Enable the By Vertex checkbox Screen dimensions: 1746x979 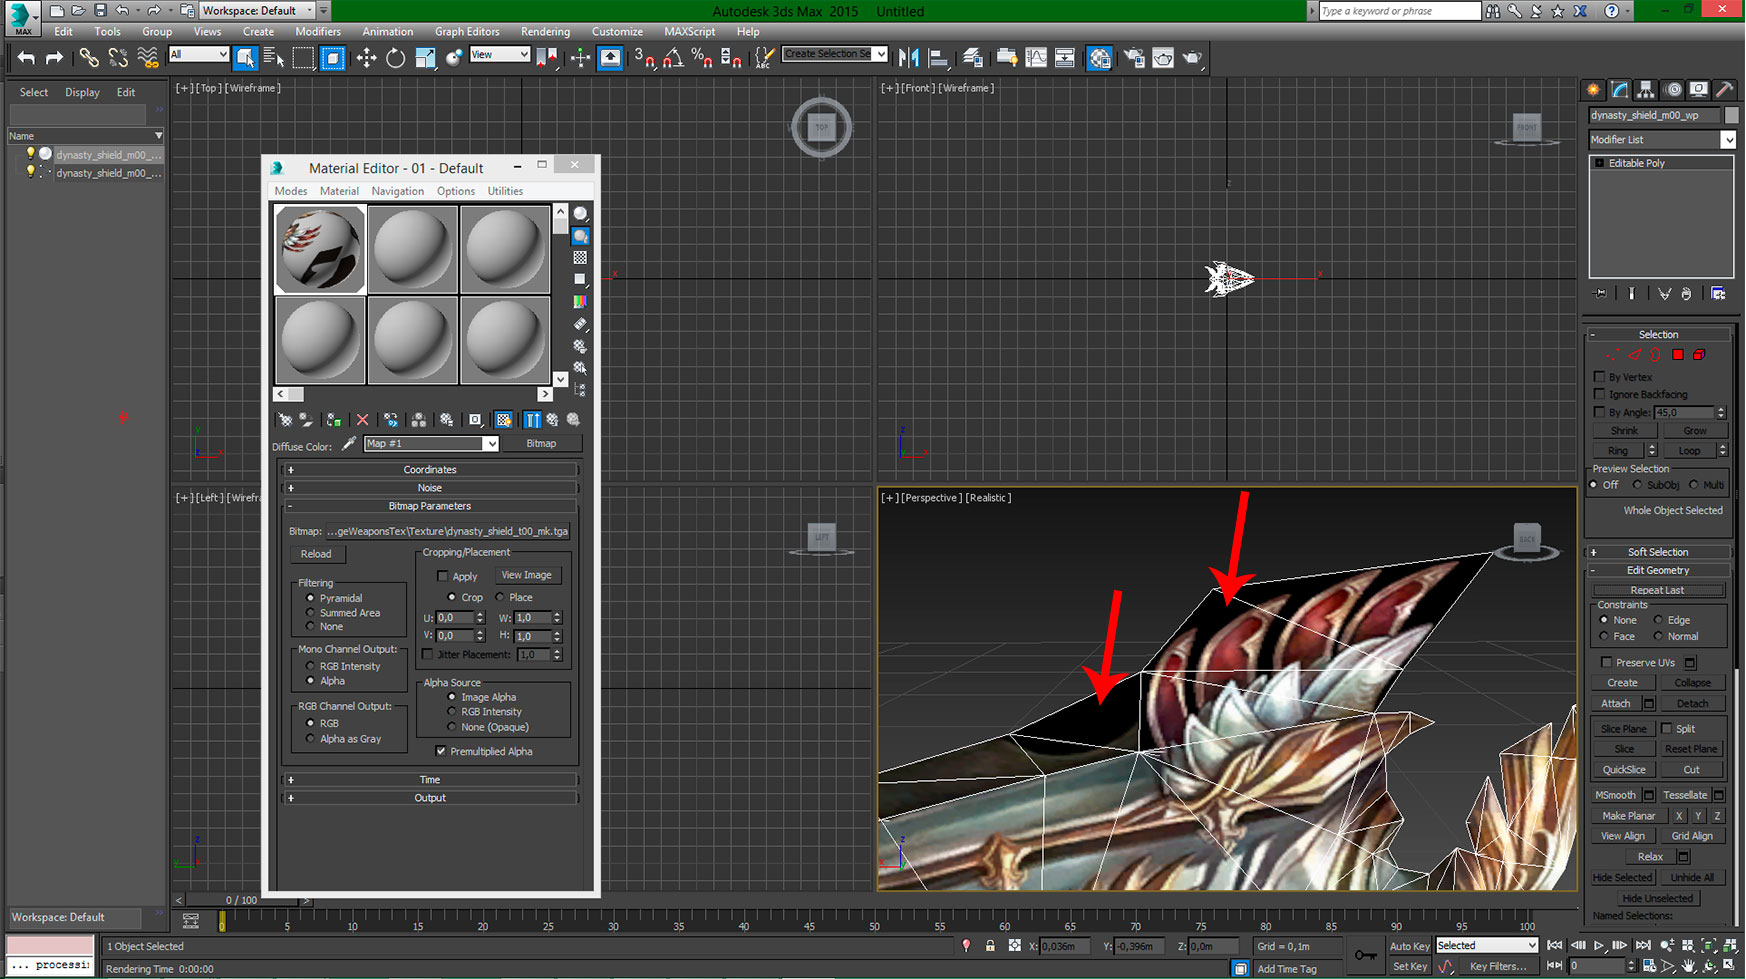[1599, 377]
